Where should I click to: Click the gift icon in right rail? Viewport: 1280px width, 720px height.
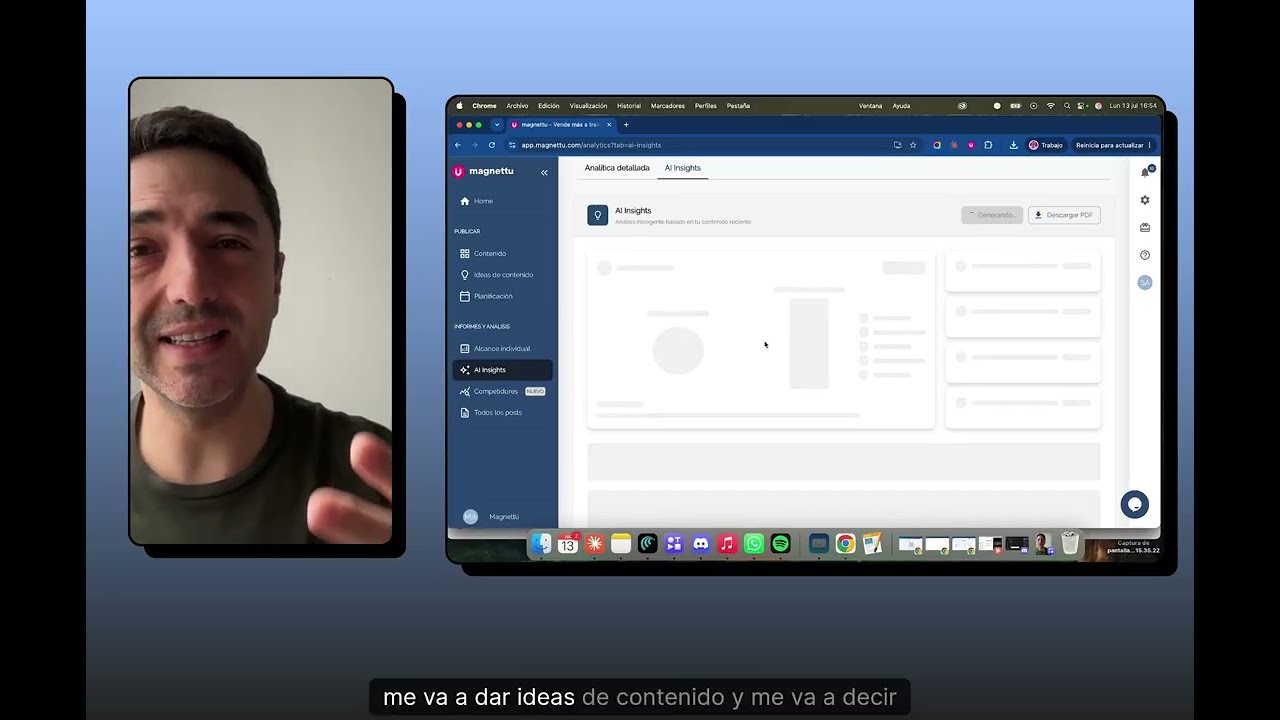[x=1145, y=227]
